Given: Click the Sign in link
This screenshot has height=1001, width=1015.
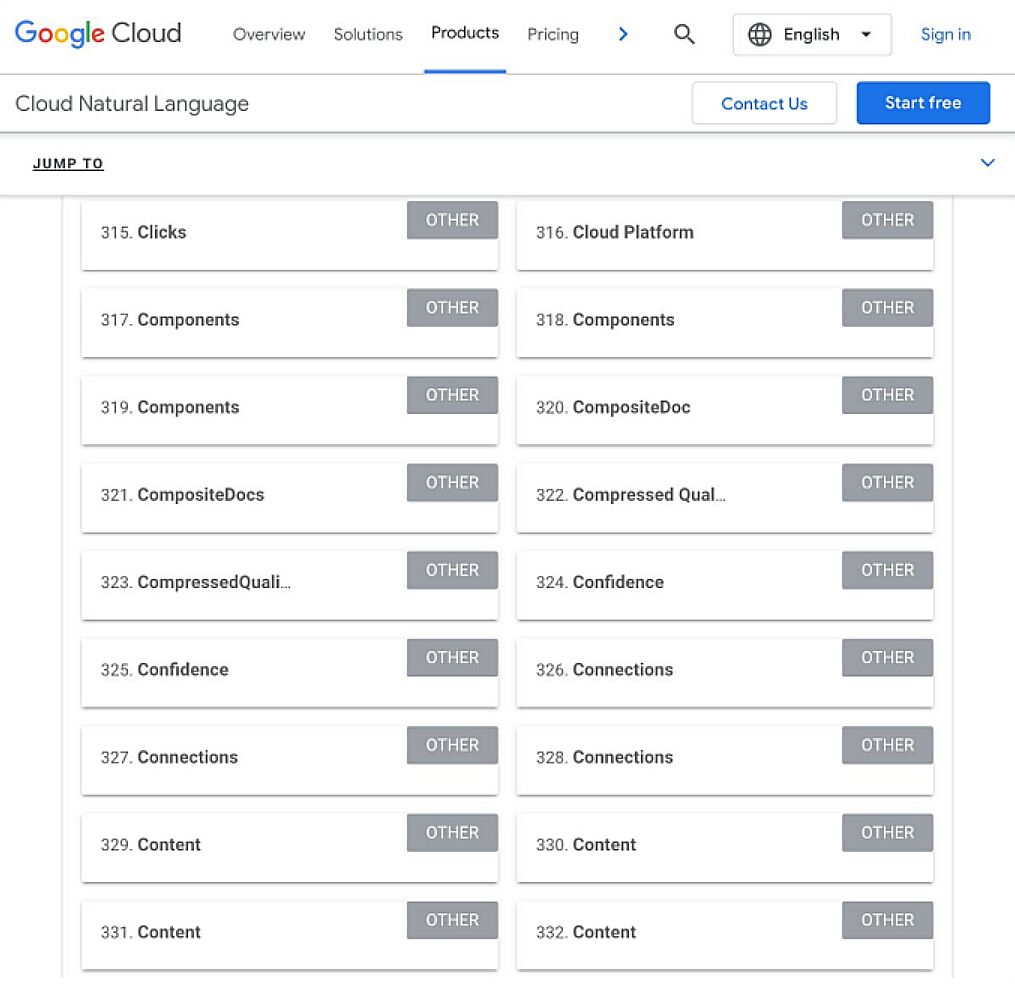Looking at the screenshot, I should click(x=944, y=34).
